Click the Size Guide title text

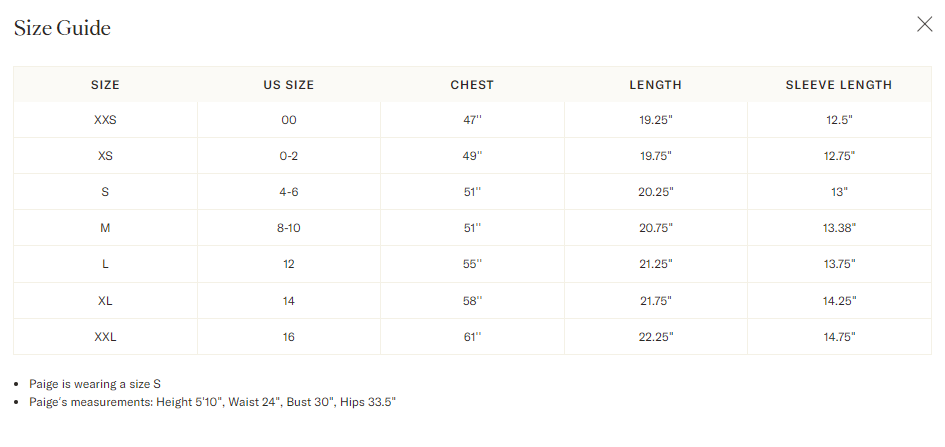(x=62, y=28)
